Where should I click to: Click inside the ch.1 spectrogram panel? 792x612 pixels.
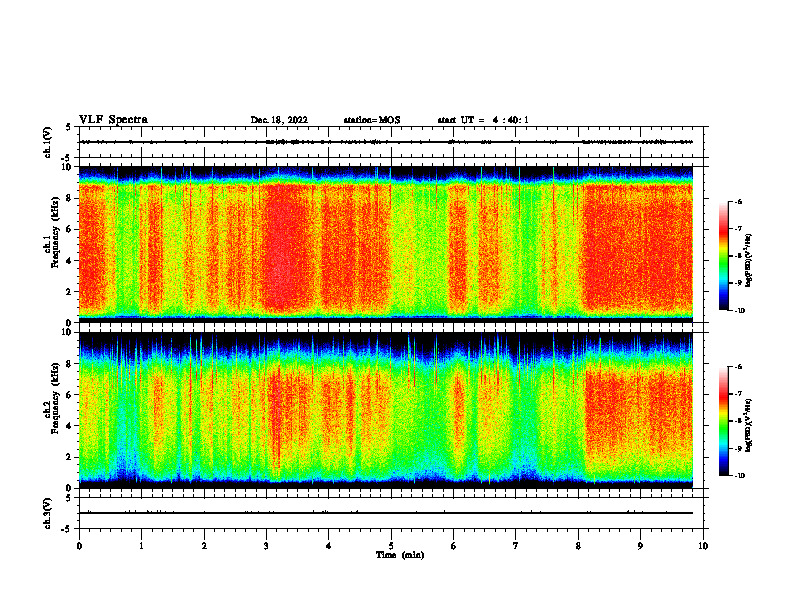(386, 244)
